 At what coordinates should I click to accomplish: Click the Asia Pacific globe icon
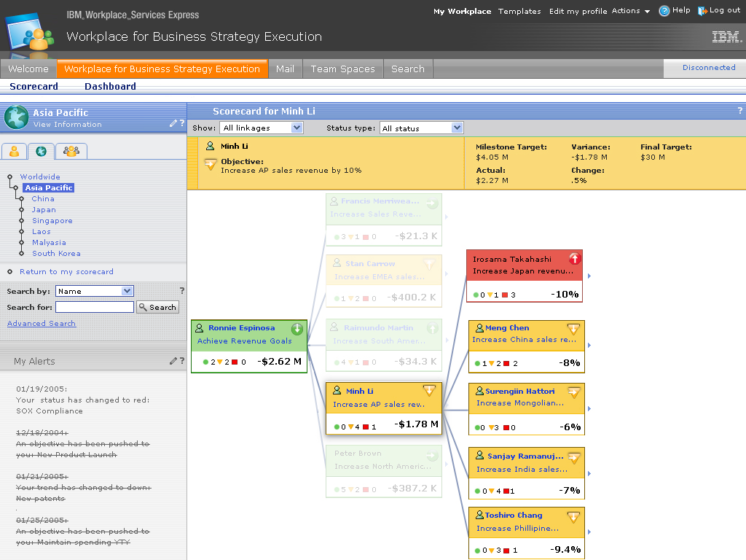(17, 117)
